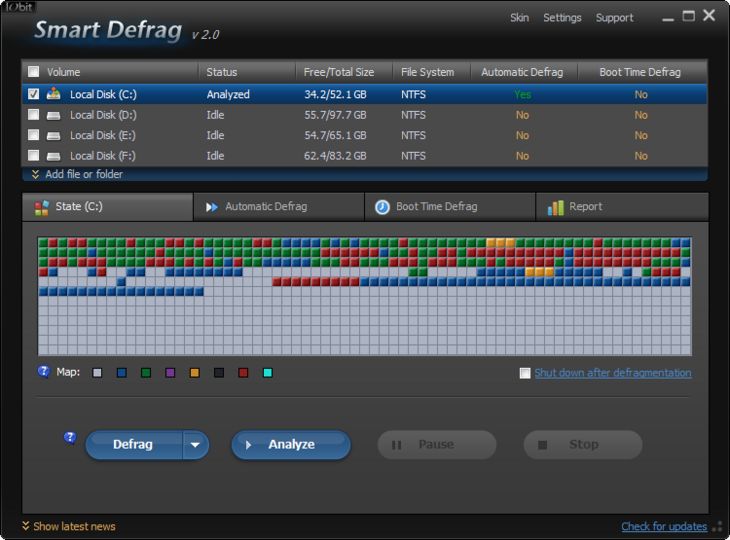Open the Settings menu
Screen dimensions: 730x540
[562, 18]
